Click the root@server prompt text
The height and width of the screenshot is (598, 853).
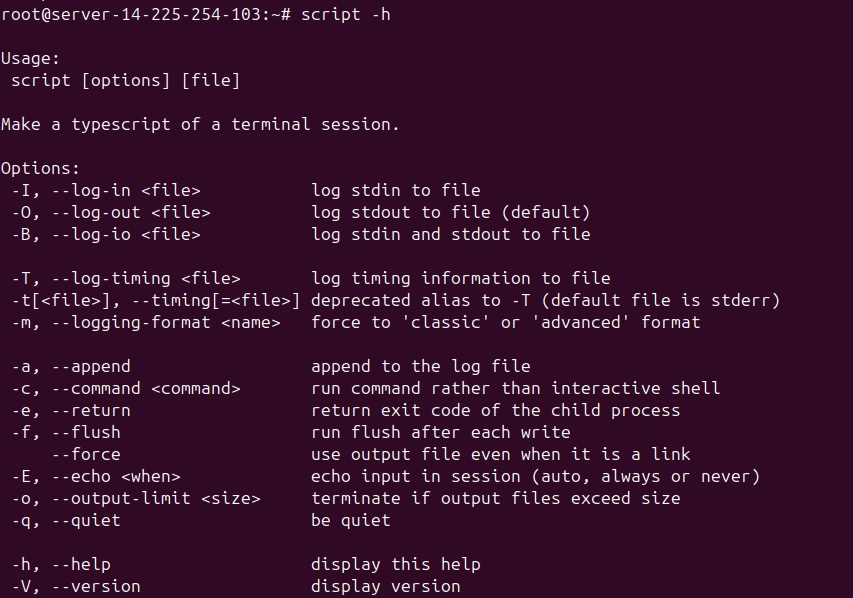click(x=140, y=15)
